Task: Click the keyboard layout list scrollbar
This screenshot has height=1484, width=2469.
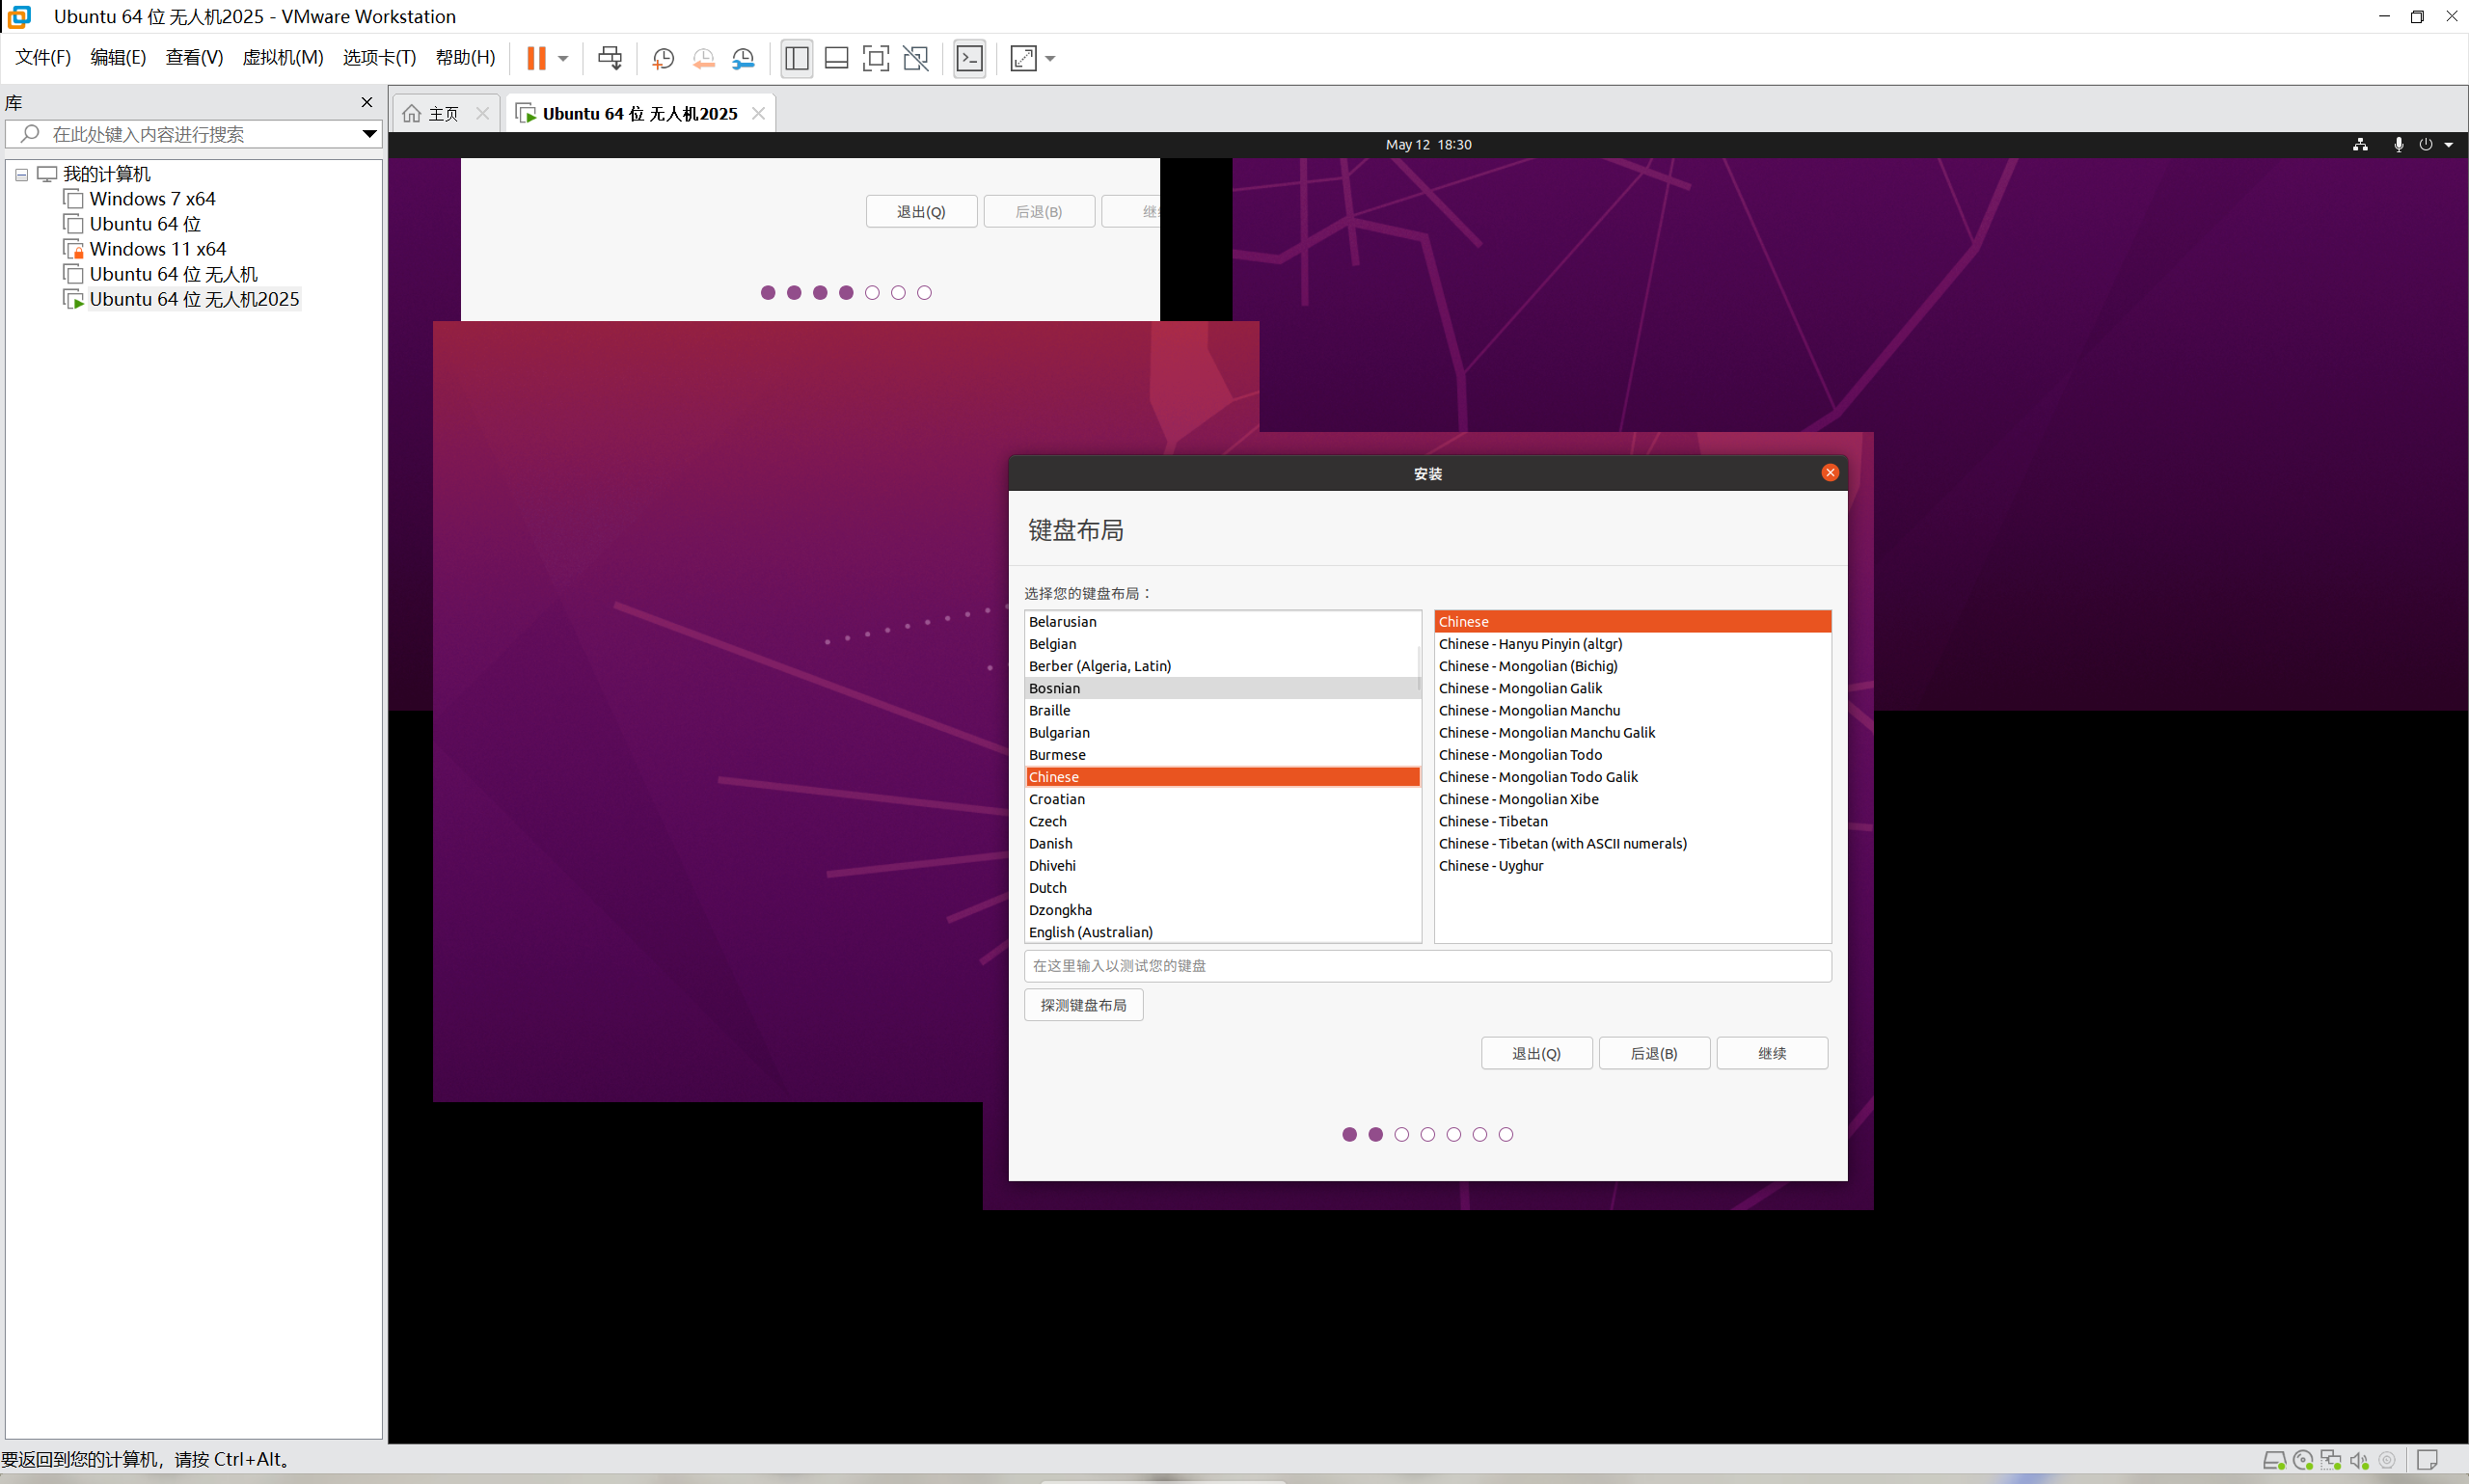Action: coord(1419,668)
